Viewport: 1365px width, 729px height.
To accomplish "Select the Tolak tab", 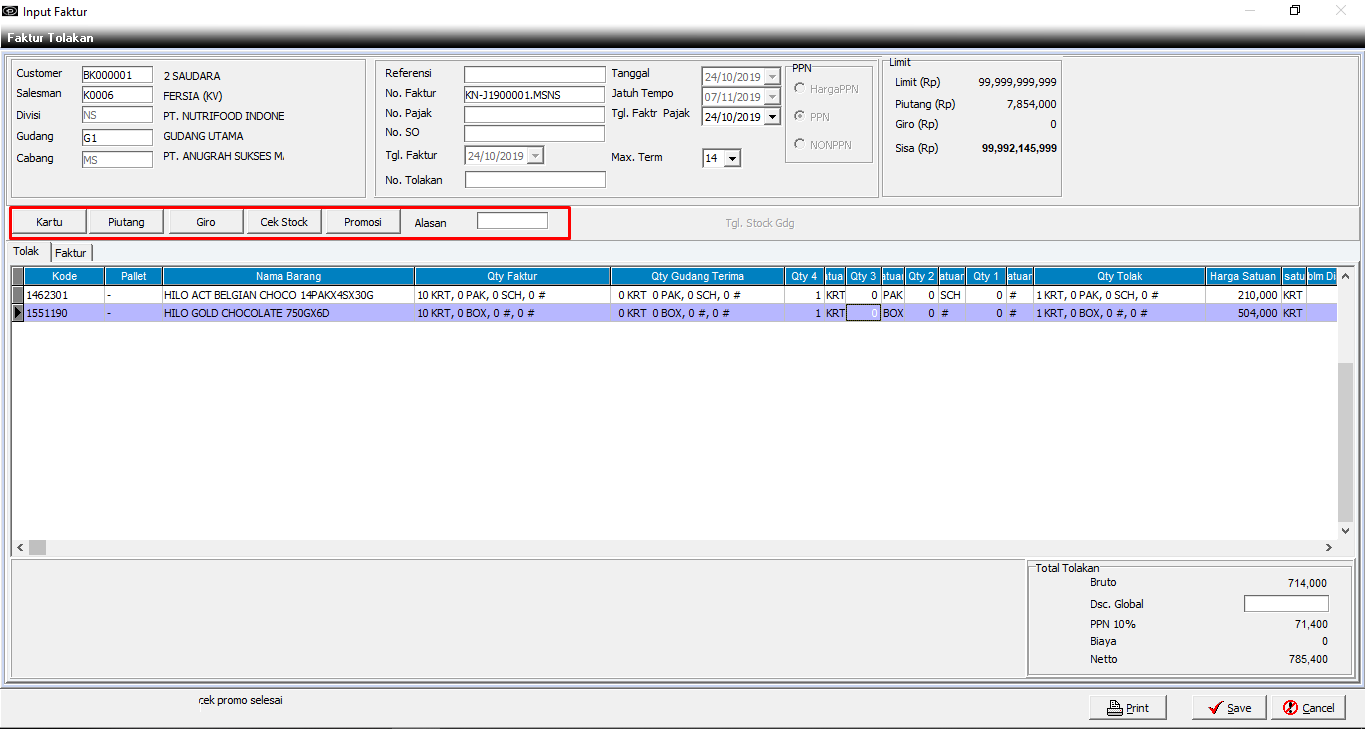I will [x=27, y=252].
